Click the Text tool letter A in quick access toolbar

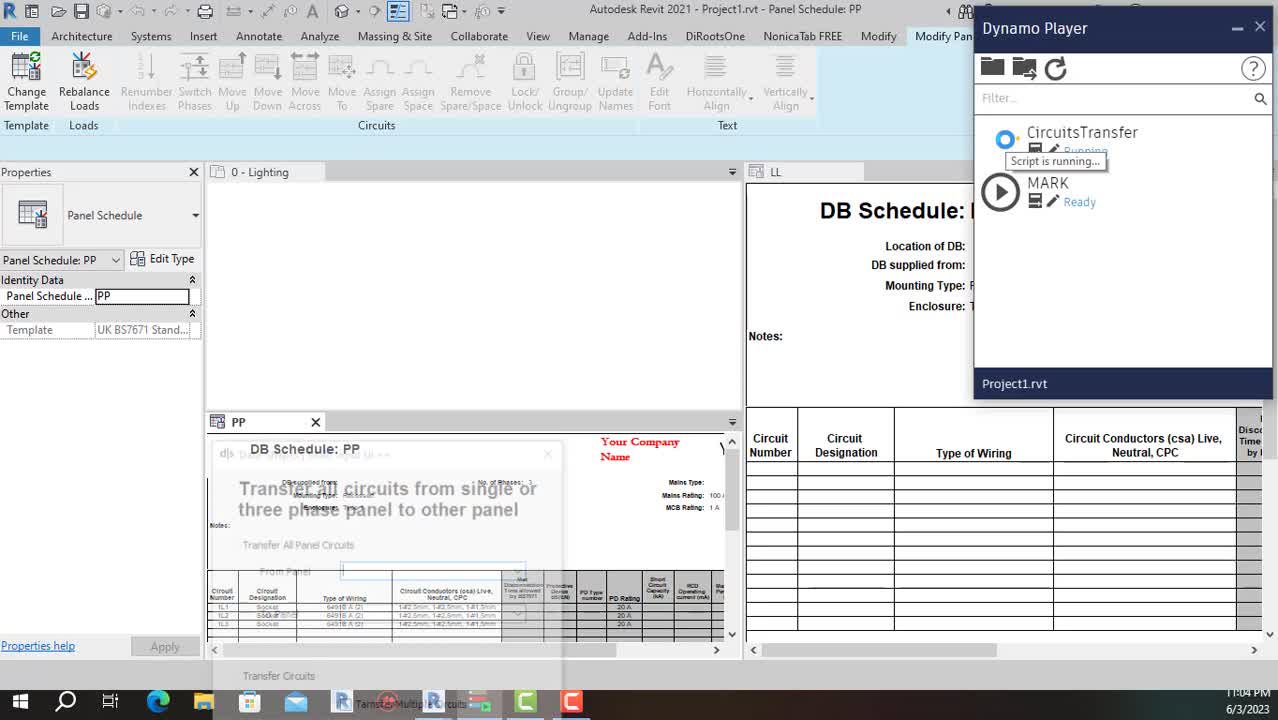312,12
